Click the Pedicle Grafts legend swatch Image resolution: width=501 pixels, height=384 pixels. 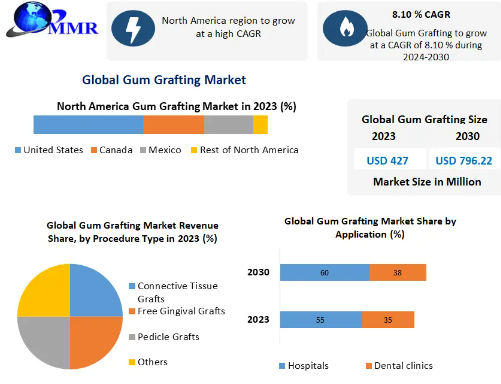[x=132, y=337]
